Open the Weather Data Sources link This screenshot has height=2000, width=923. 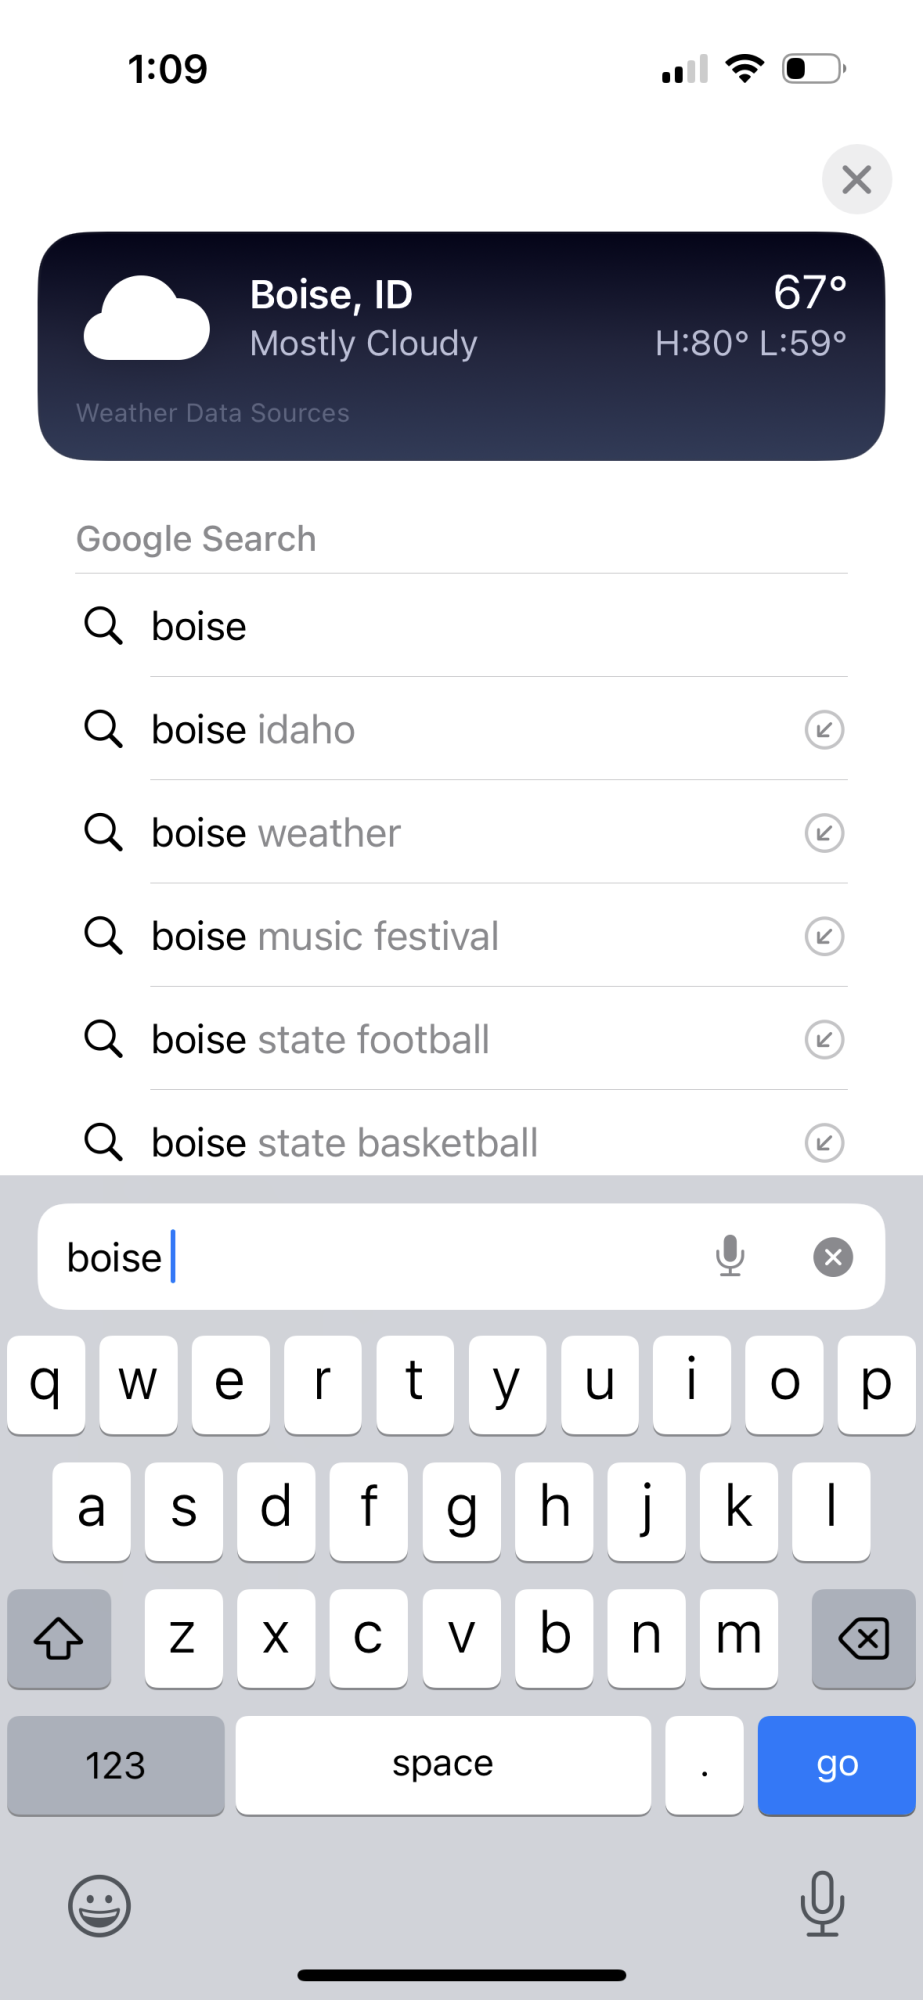213,413
